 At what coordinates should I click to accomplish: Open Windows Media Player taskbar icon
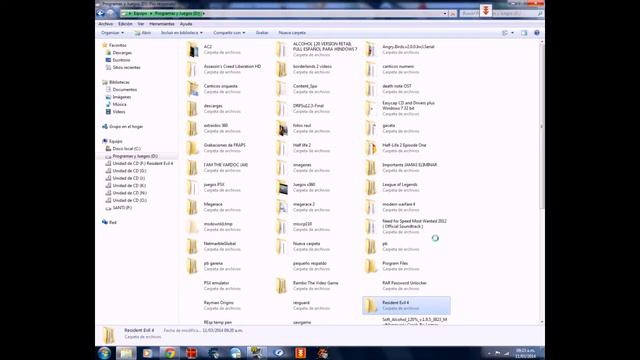click(148, 353)
